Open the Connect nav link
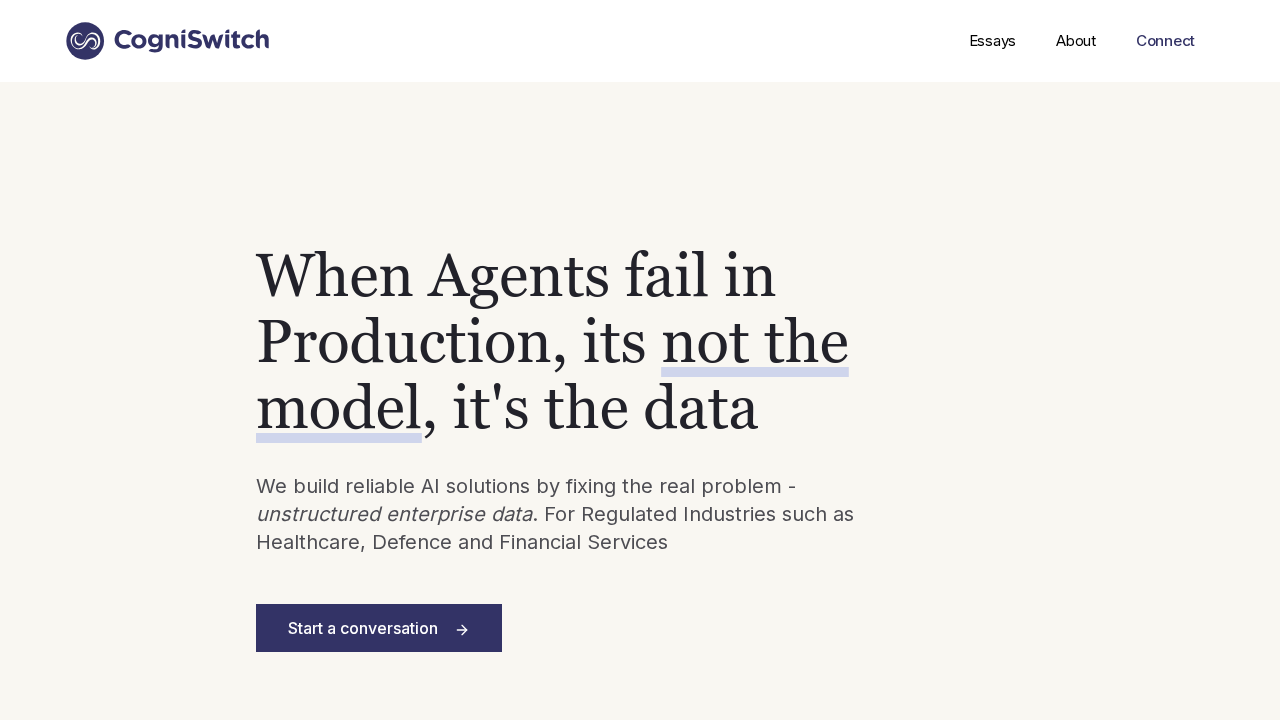Screen dimensions: 1280x720 coord(1165,41)
